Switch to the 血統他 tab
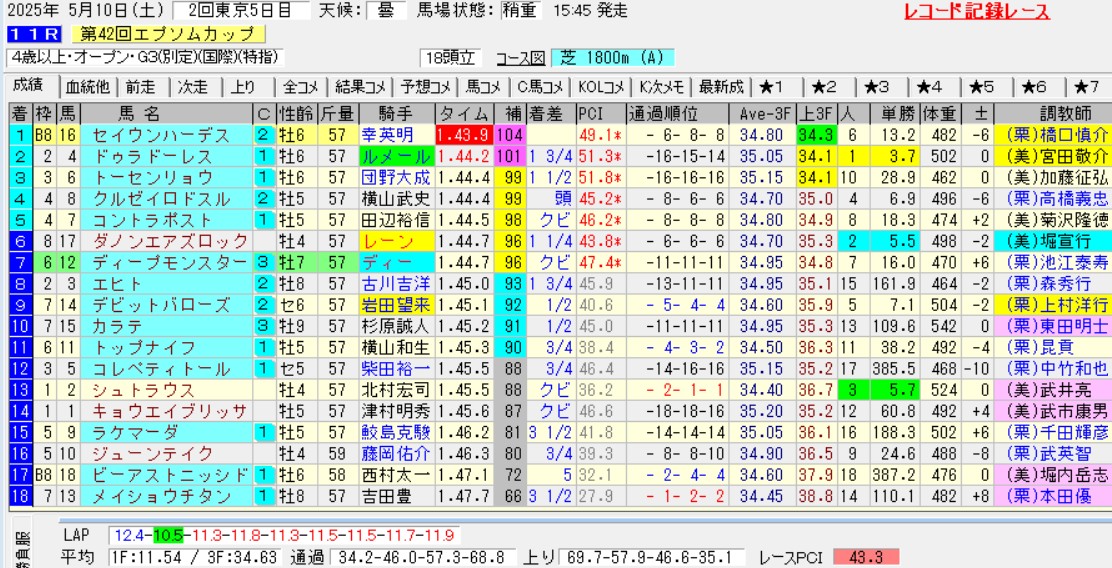 tap(87, 87)
